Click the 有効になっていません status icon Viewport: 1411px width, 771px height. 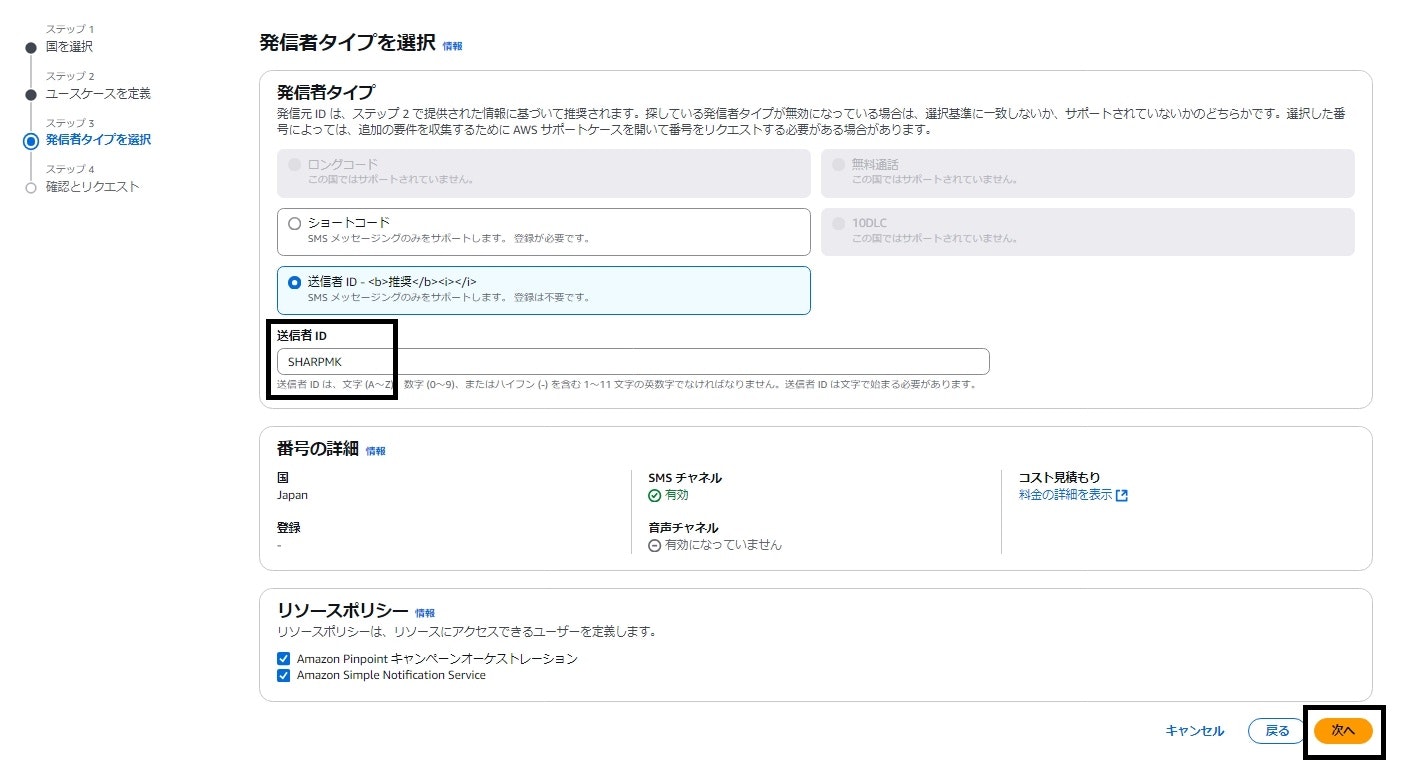(x=655, y=546)
